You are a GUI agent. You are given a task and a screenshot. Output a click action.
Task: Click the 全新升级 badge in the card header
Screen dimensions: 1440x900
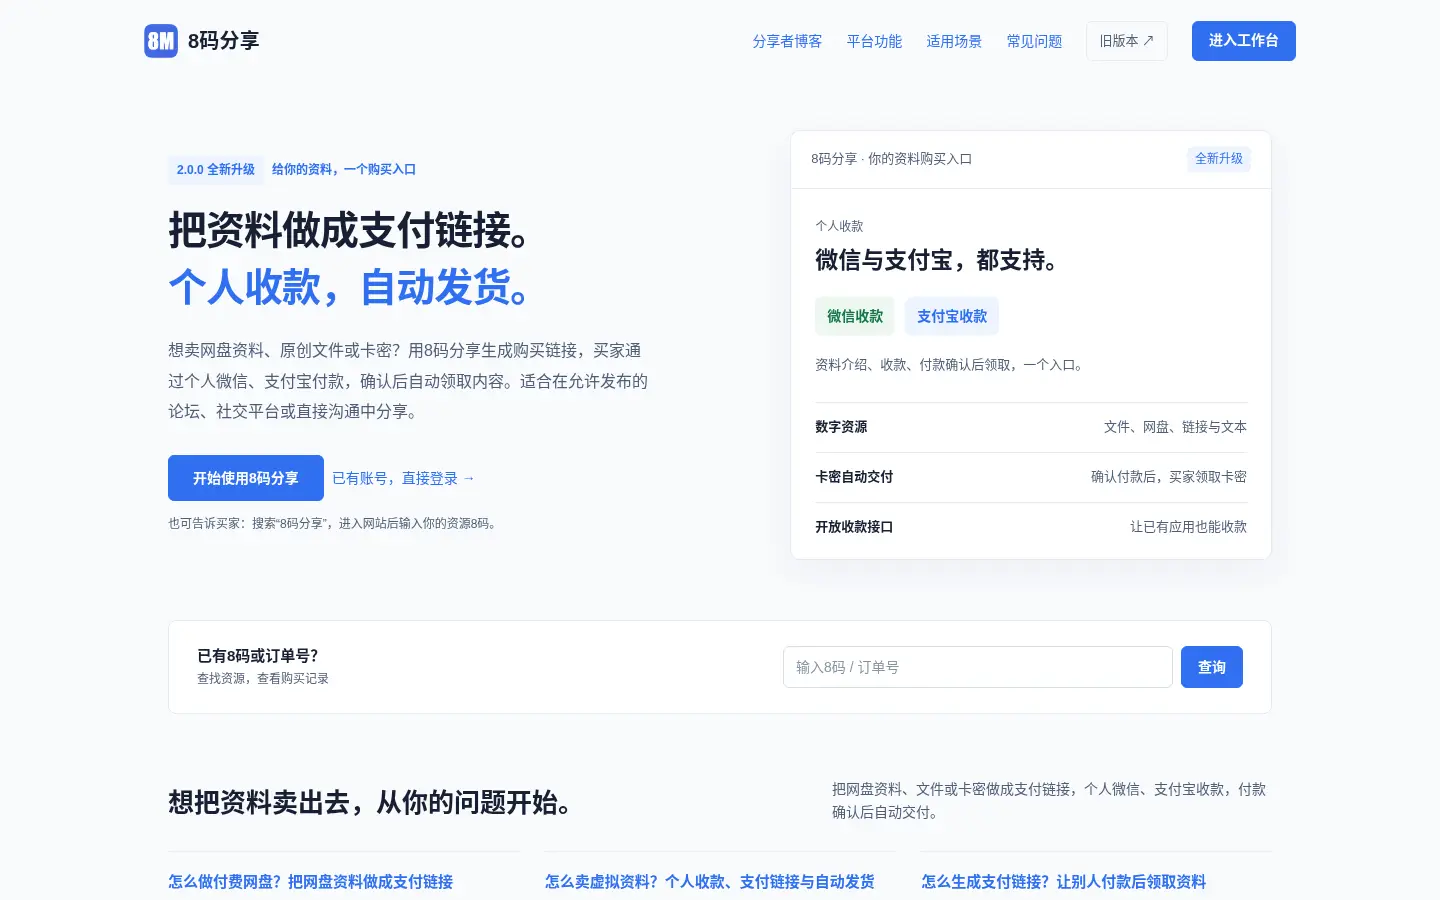(x=1219, y=159)
